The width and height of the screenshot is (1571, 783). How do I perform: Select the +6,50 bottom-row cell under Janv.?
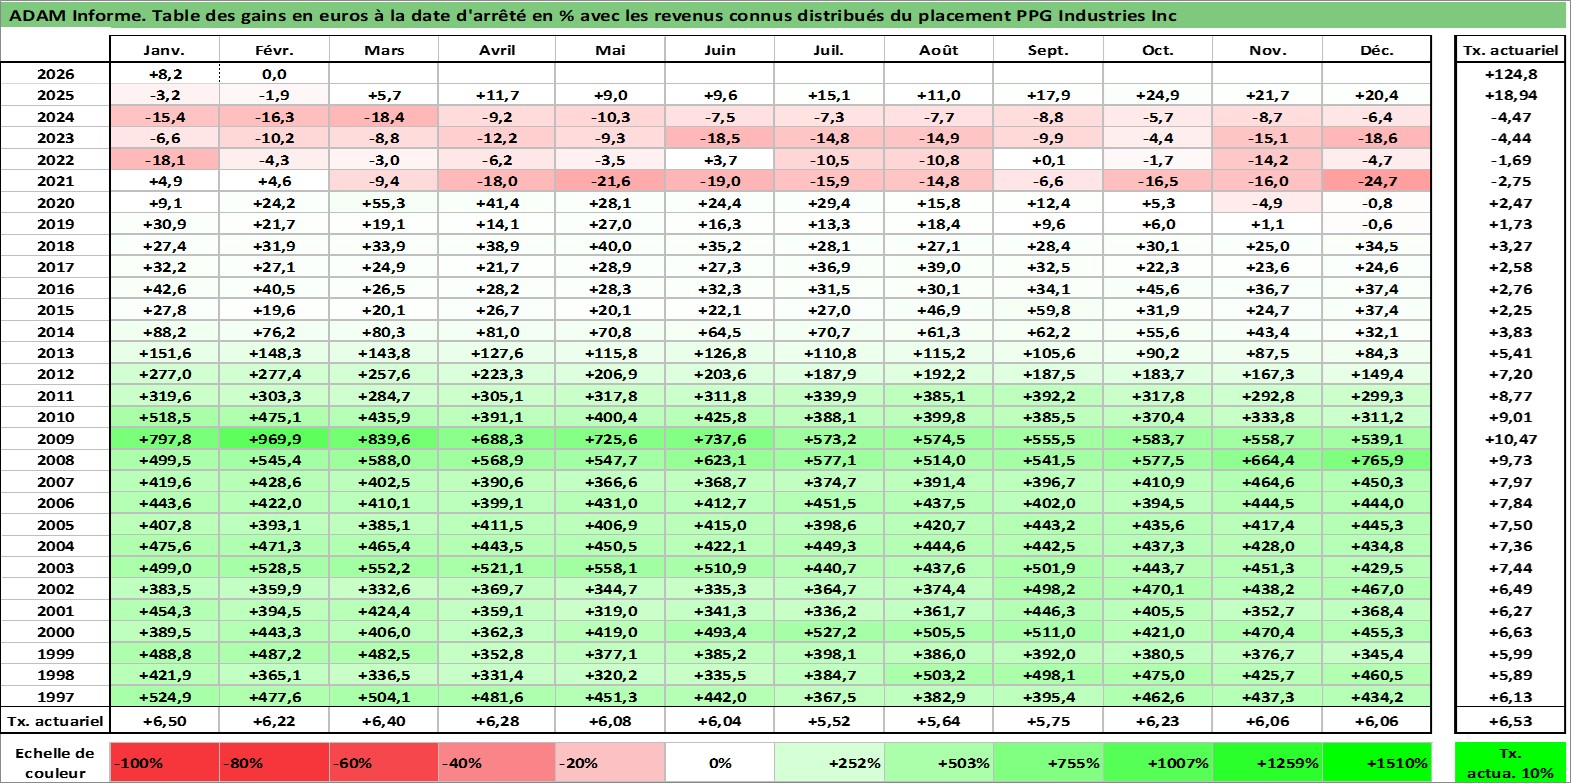[164, 721]
